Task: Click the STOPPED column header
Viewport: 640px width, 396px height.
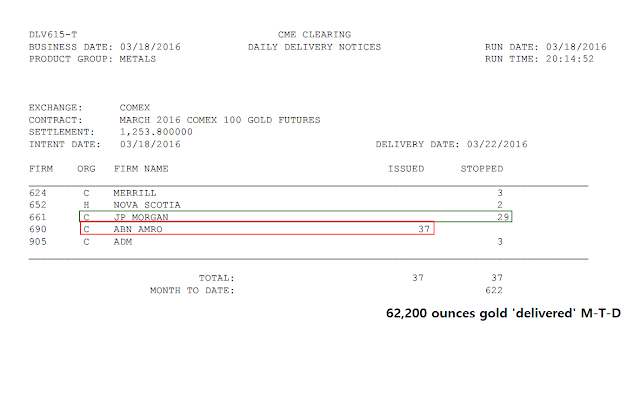Action: 482,169
